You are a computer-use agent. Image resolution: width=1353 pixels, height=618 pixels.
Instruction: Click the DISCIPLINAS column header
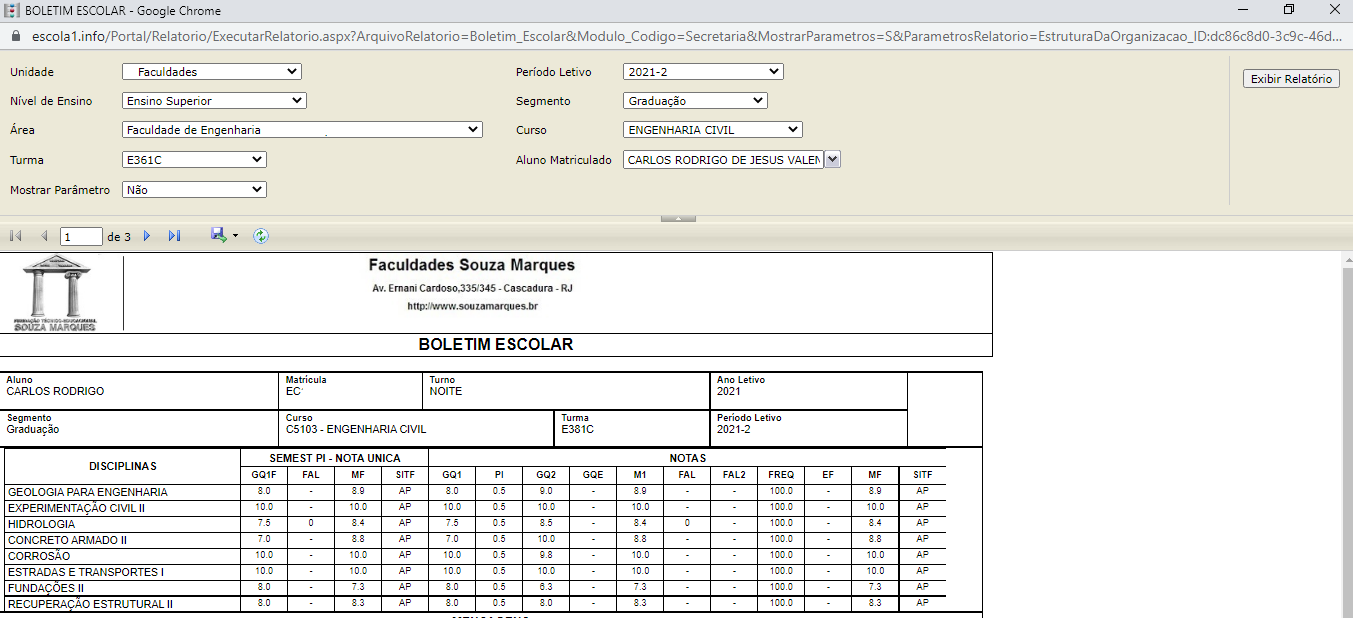pyautogui.click(x=123, y=466)
